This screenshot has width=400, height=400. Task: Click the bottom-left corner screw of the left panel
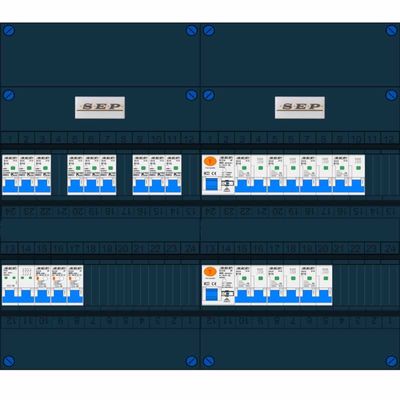coord(9,361)
